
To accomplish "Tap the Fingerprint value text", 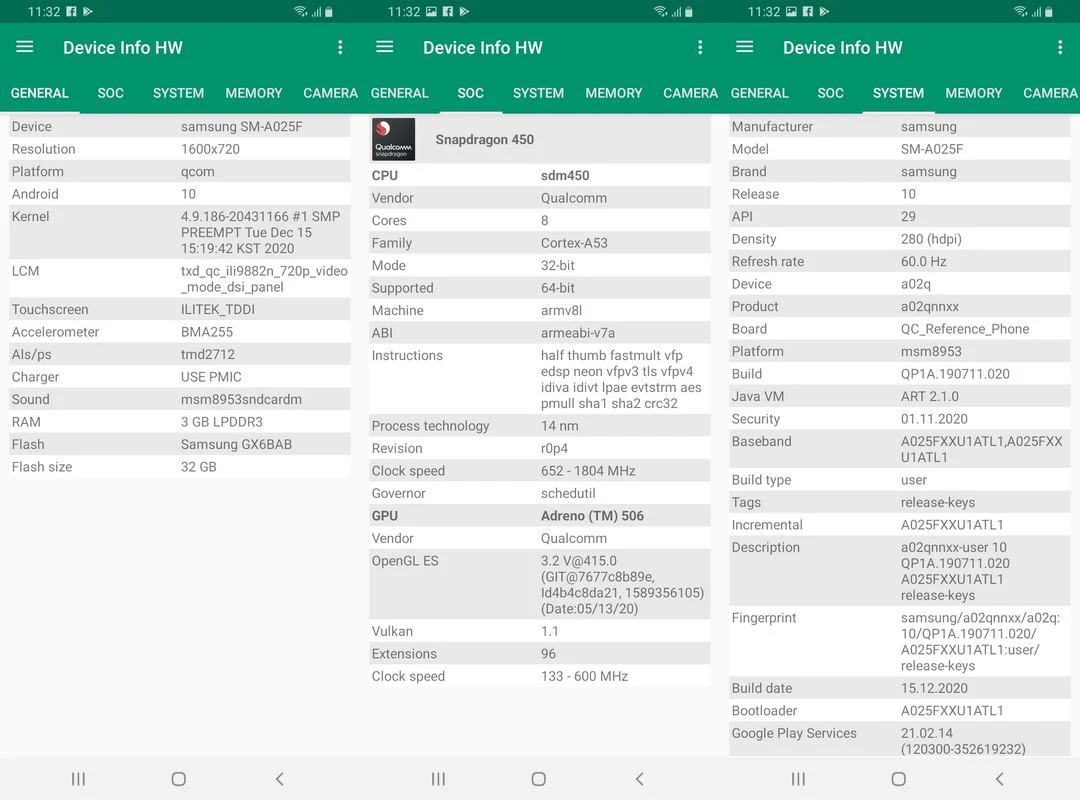I will [x=980, y=642].
